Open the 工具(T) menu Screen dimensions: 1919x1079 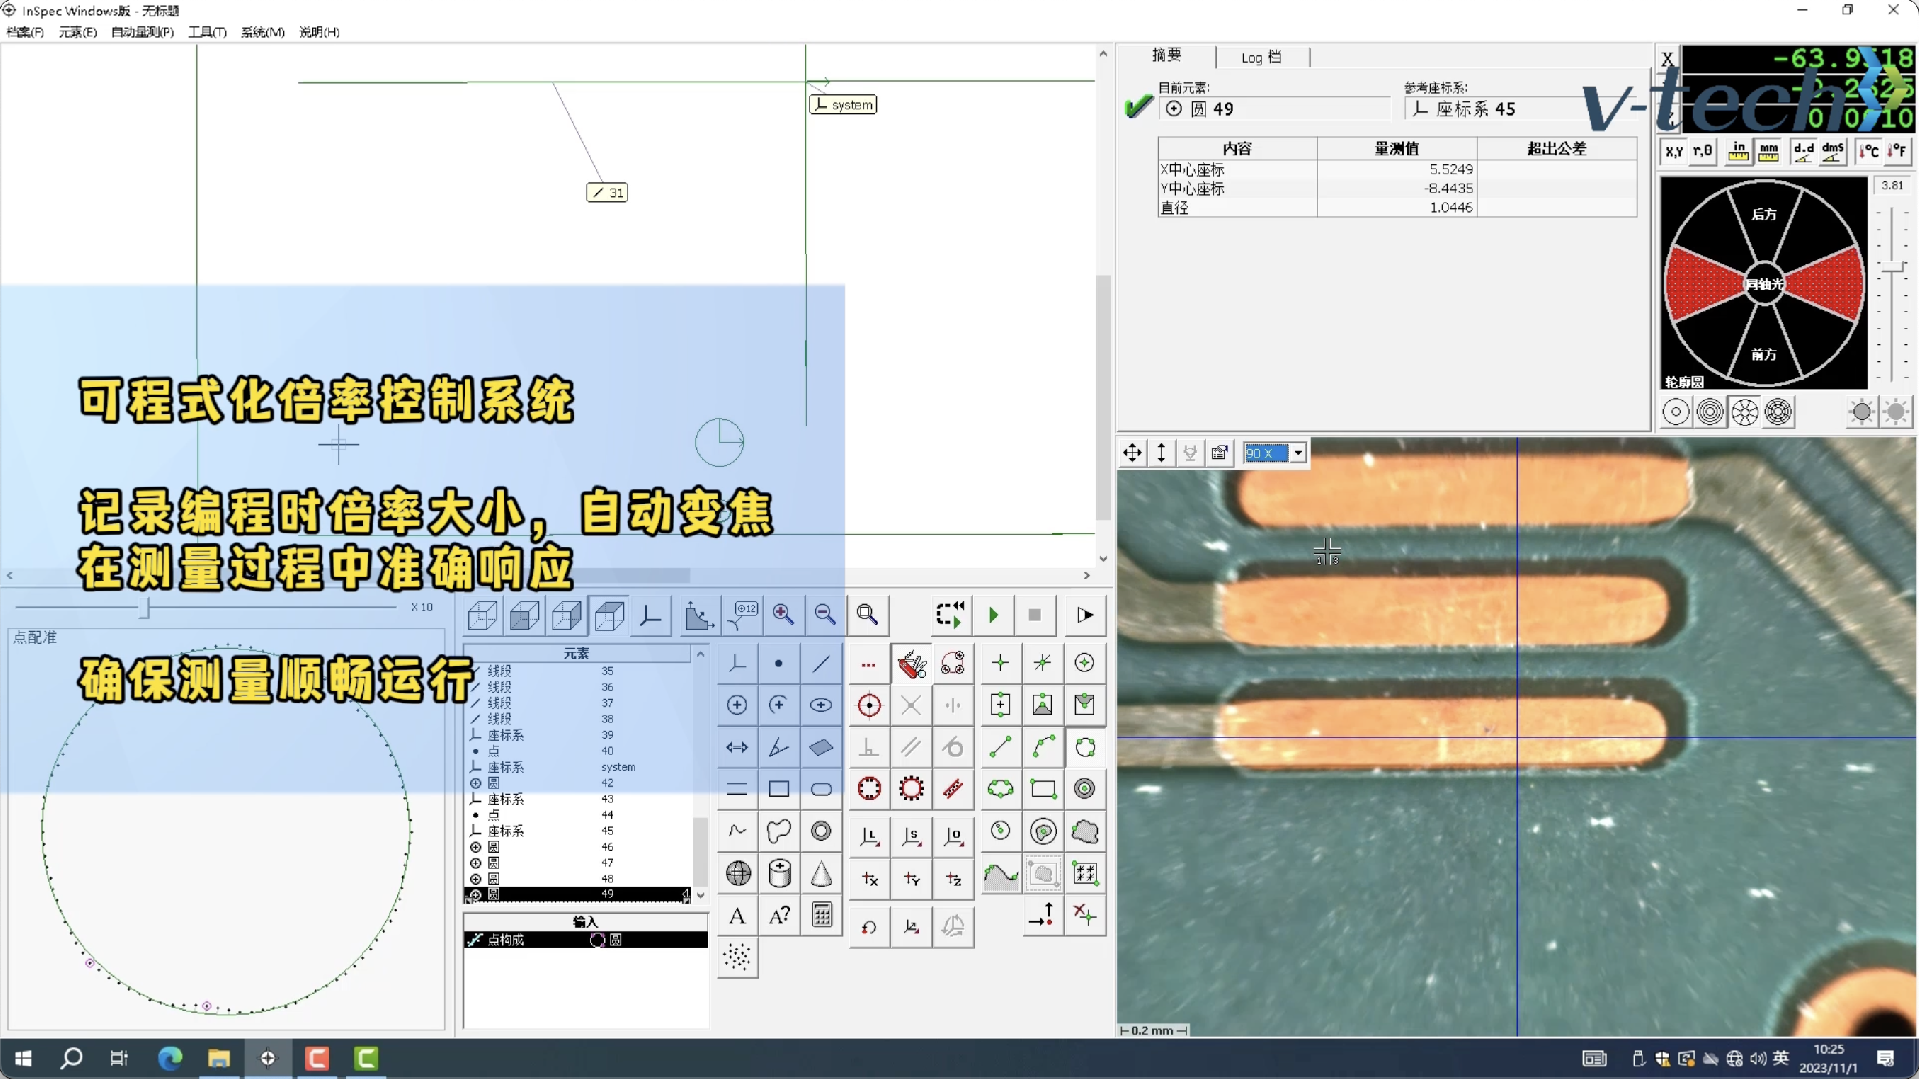coord(207,32)
